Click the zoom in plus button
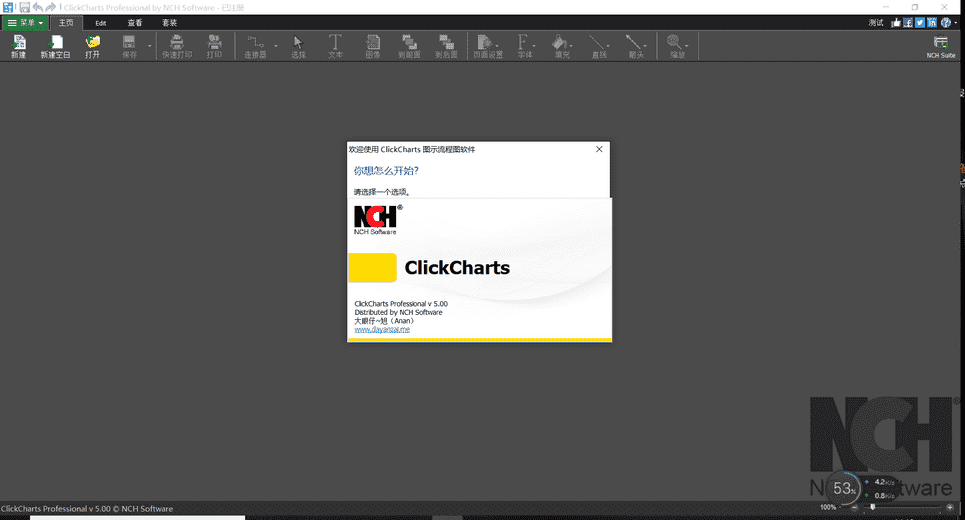This screenshot has height=520, width=965. (x=950, y=507)
